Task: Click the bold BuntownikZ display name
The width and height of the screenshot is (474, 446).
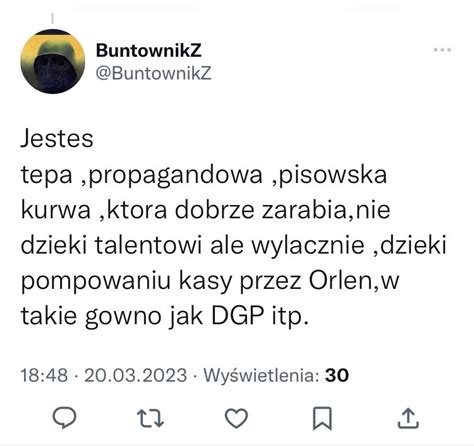Action: pos(149,50)
